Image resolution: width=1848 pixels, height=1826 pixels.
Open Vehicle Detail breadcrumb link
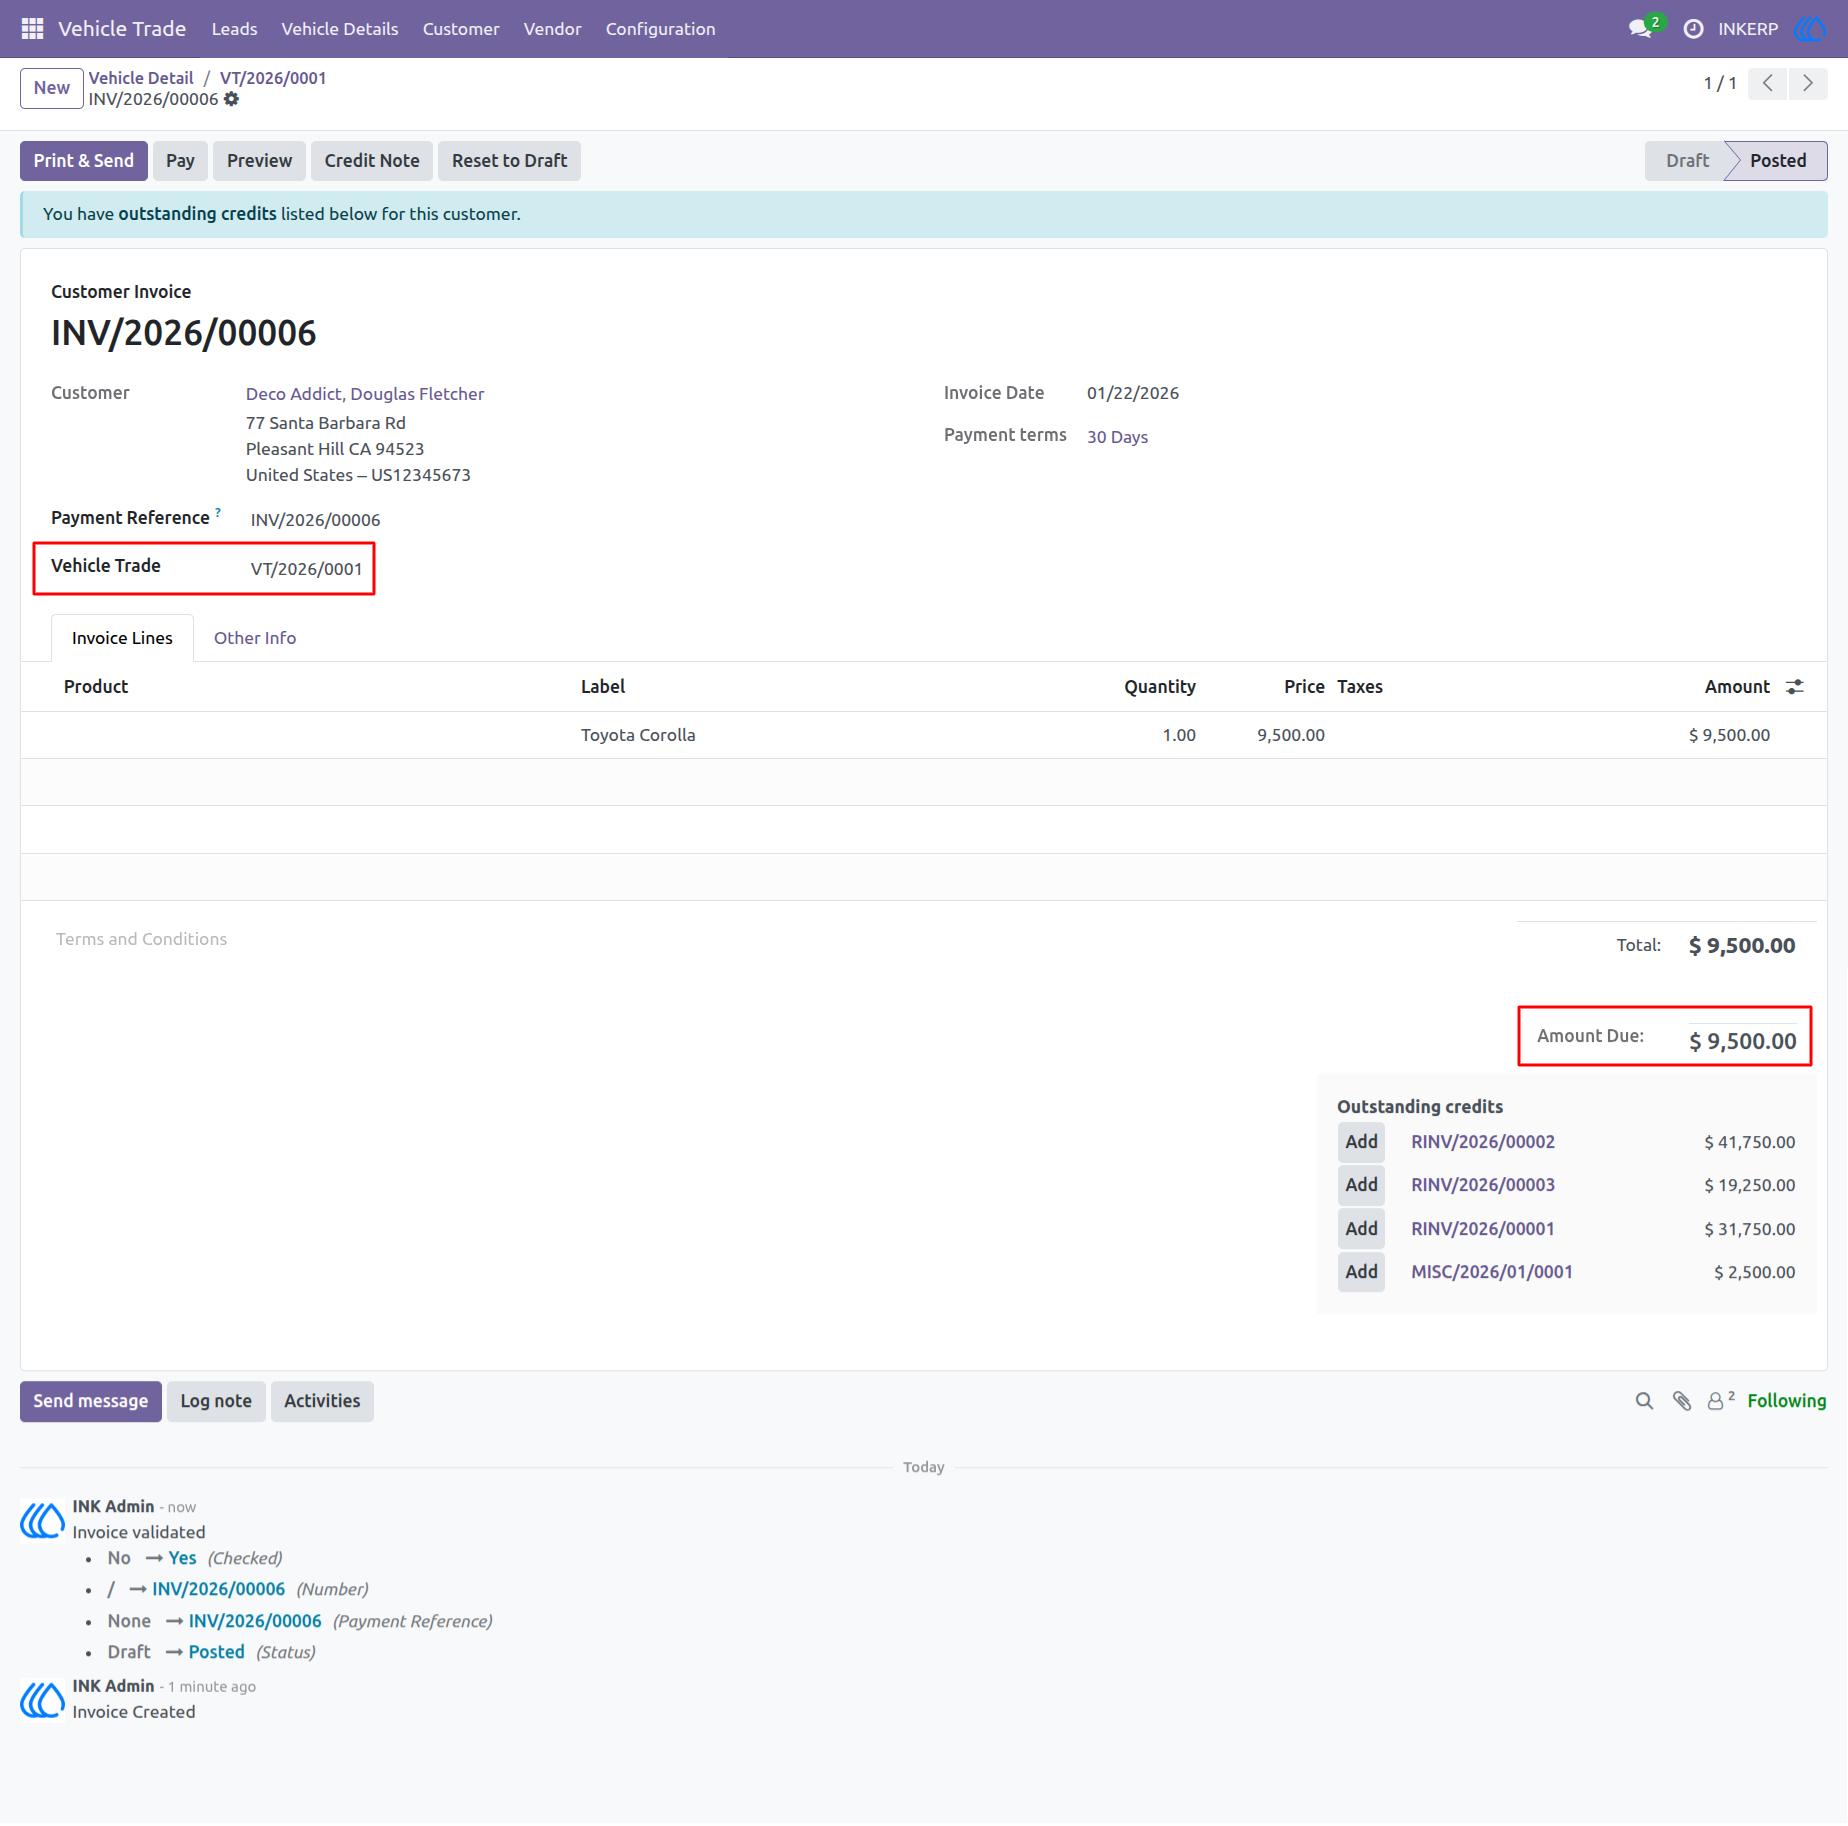point(141,78)
